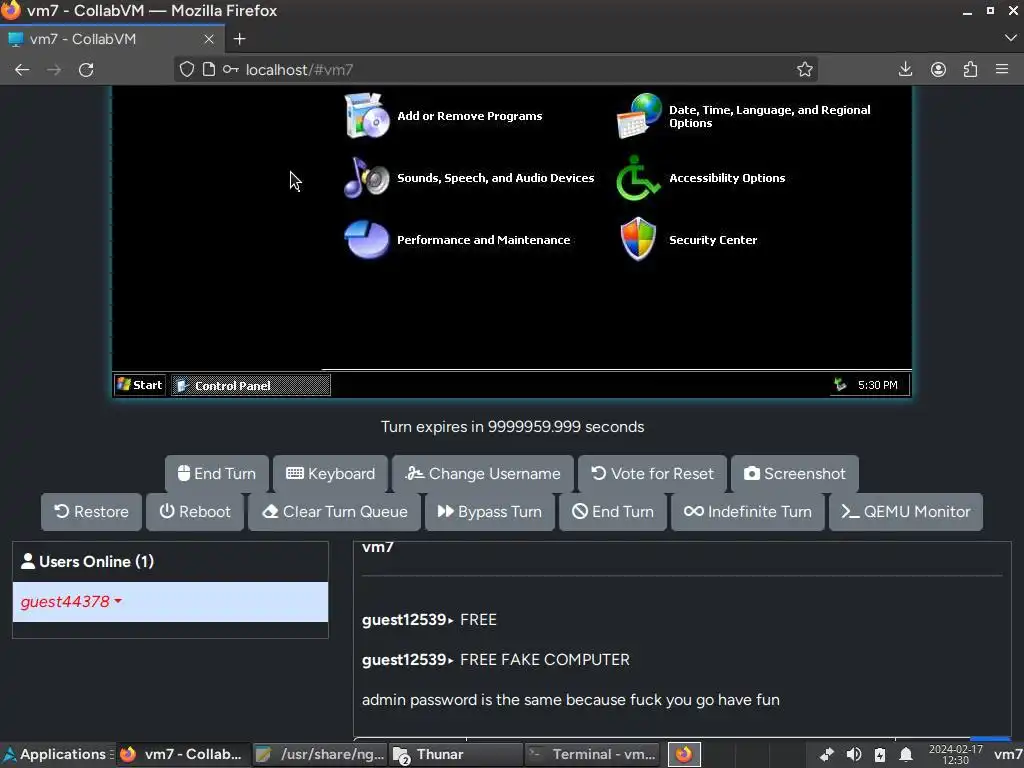Open Add or Remove Programs icon
The image size is (1024, 768).
coord(366,116)
